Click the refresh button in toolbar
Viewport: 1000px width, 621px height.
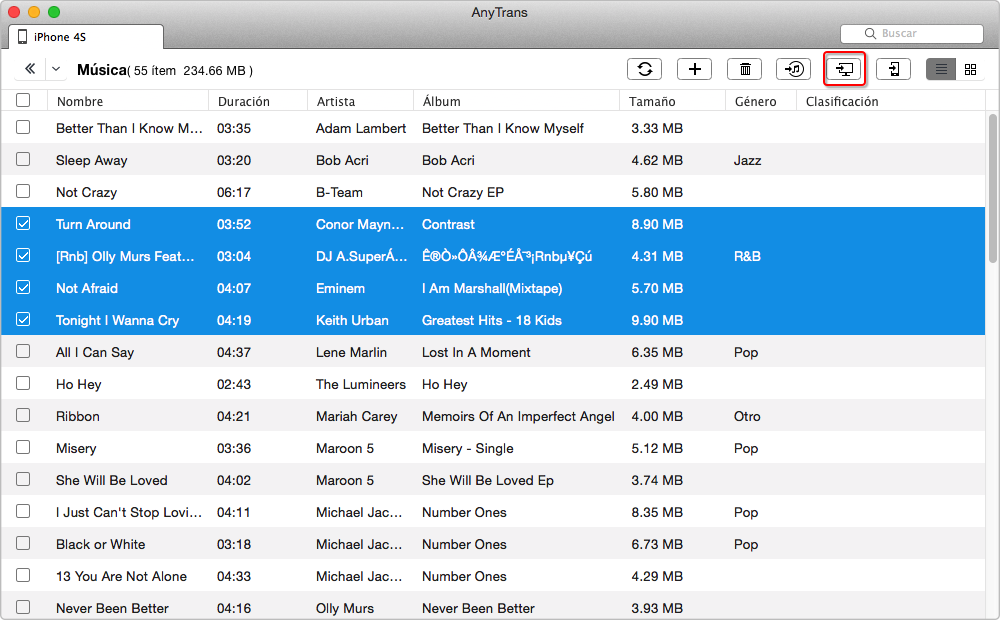point(644,69)
